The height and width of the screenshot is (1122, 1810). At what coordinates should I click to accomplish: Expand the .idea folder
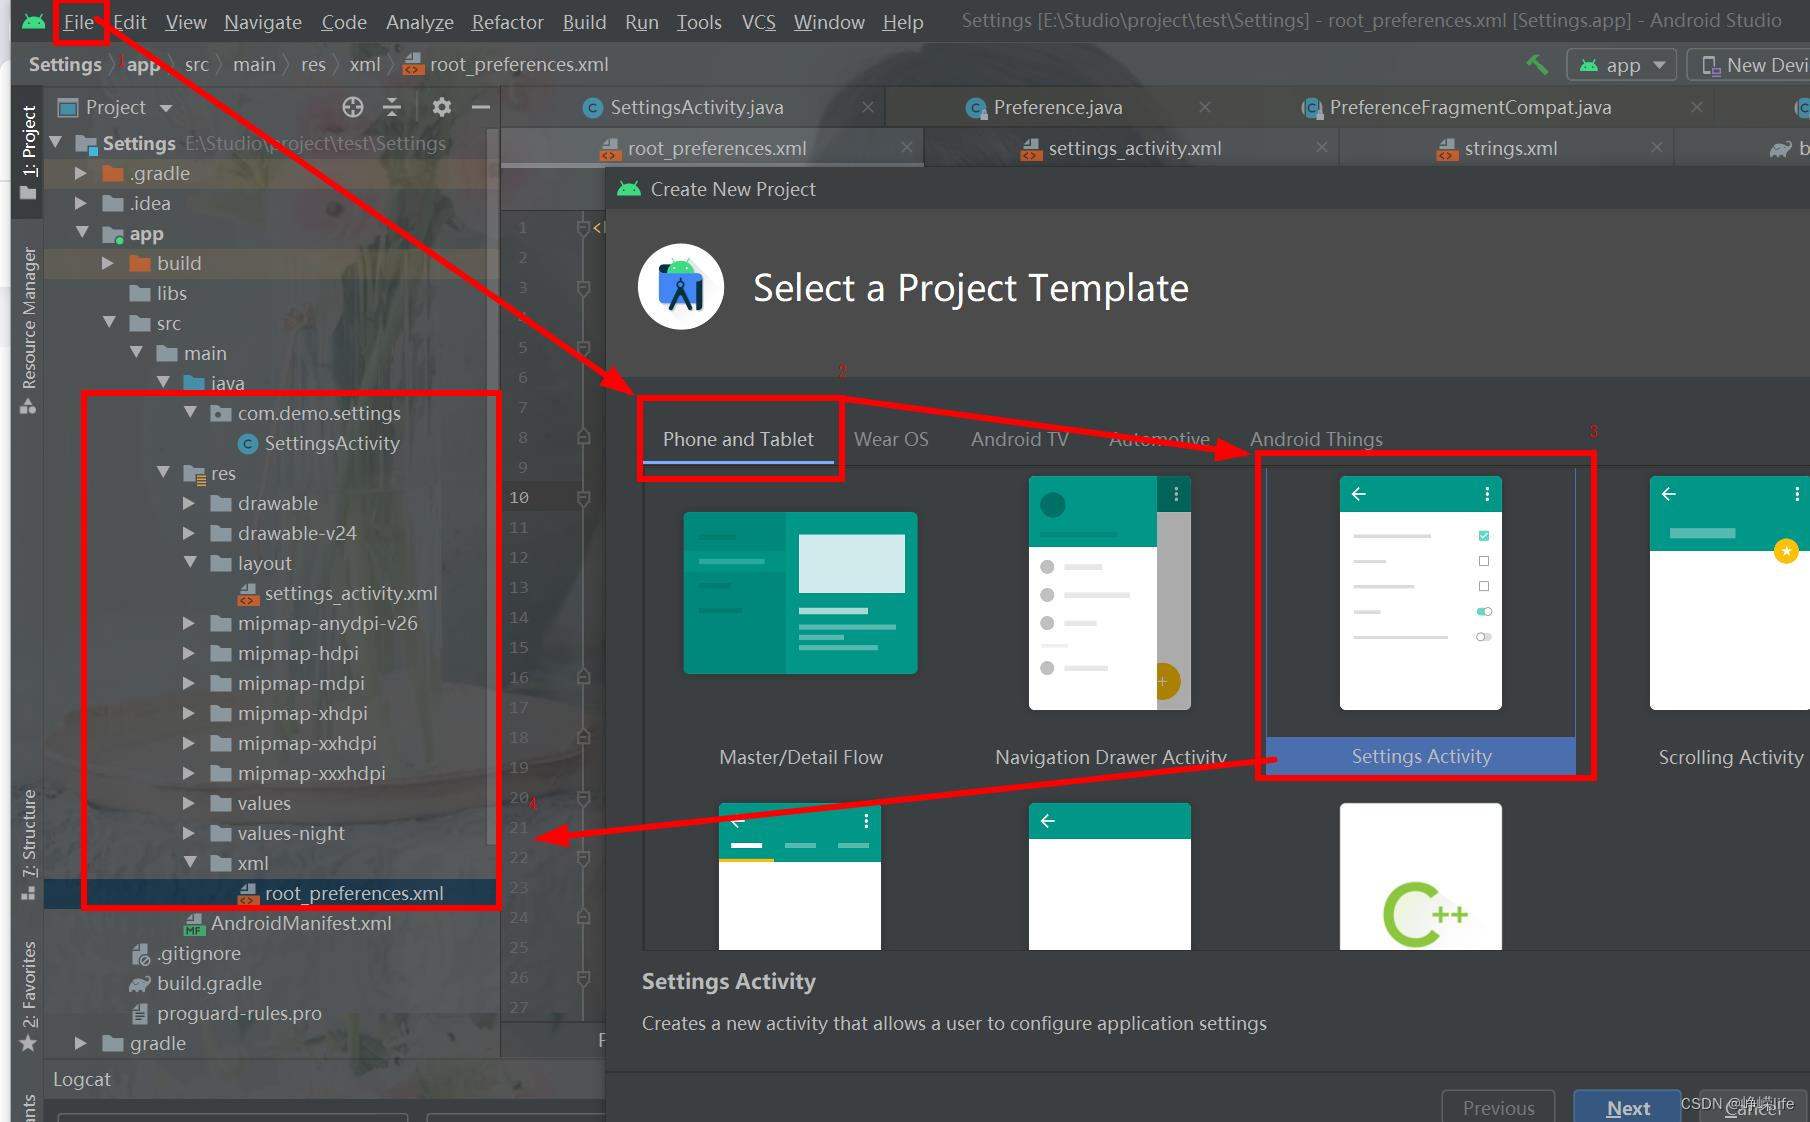pos(80,203)
